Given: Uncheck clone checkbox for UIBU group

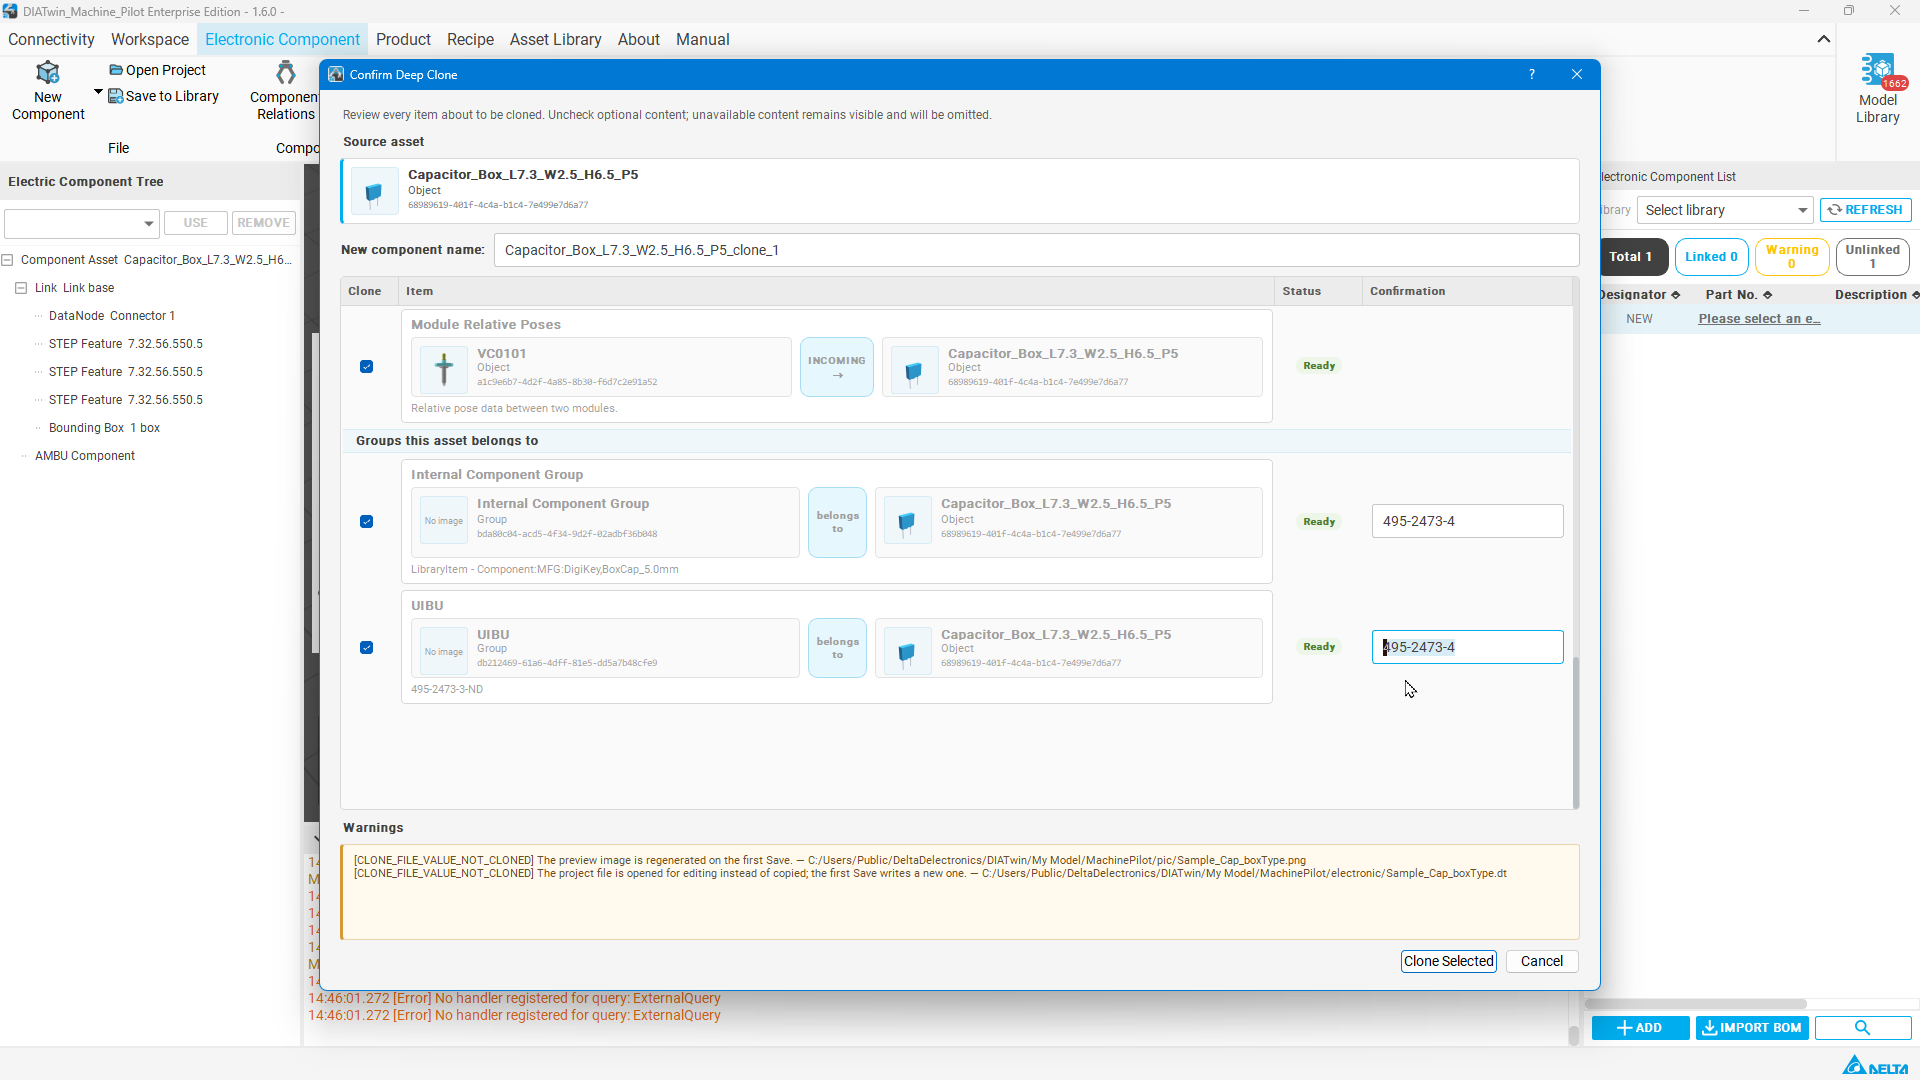Looking at the screenshot, I should [367, 648].
